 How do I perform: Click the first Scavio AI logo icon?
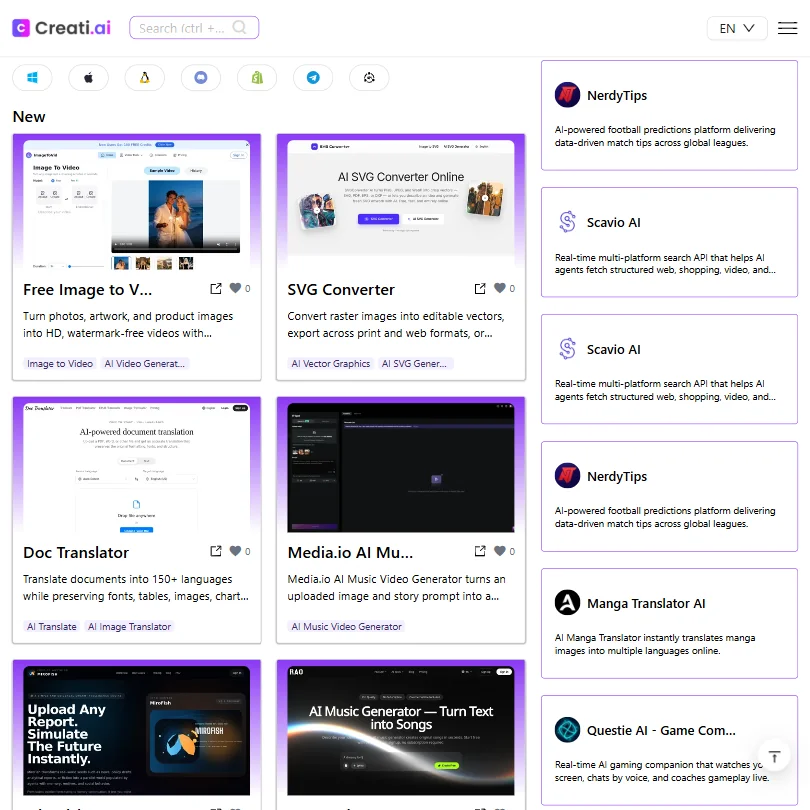pyautogui.click(x=567, y=222)
